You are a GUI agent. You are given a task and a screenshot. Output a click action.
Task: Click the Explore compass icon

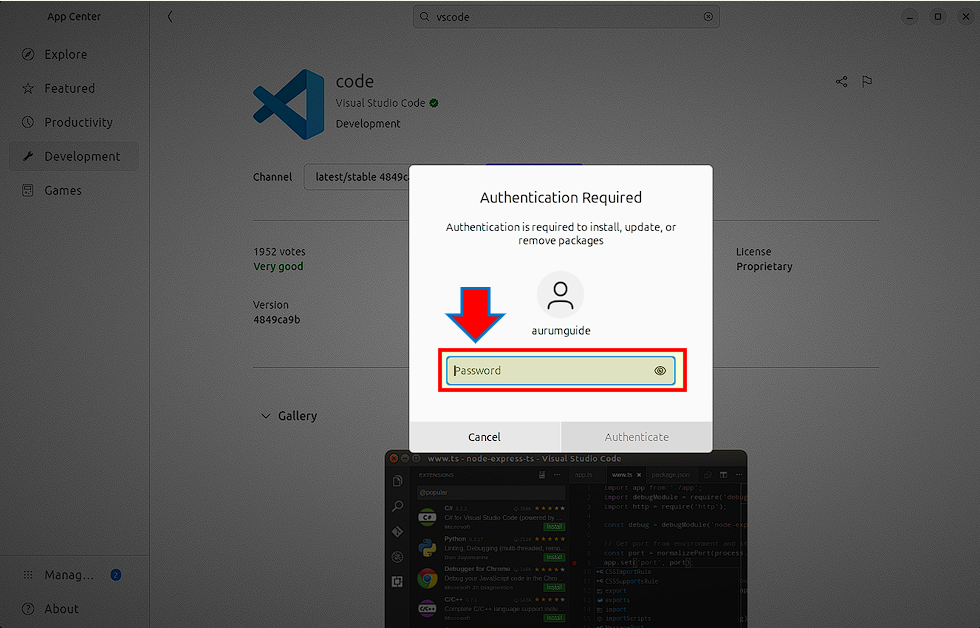[x=28, y=54]
